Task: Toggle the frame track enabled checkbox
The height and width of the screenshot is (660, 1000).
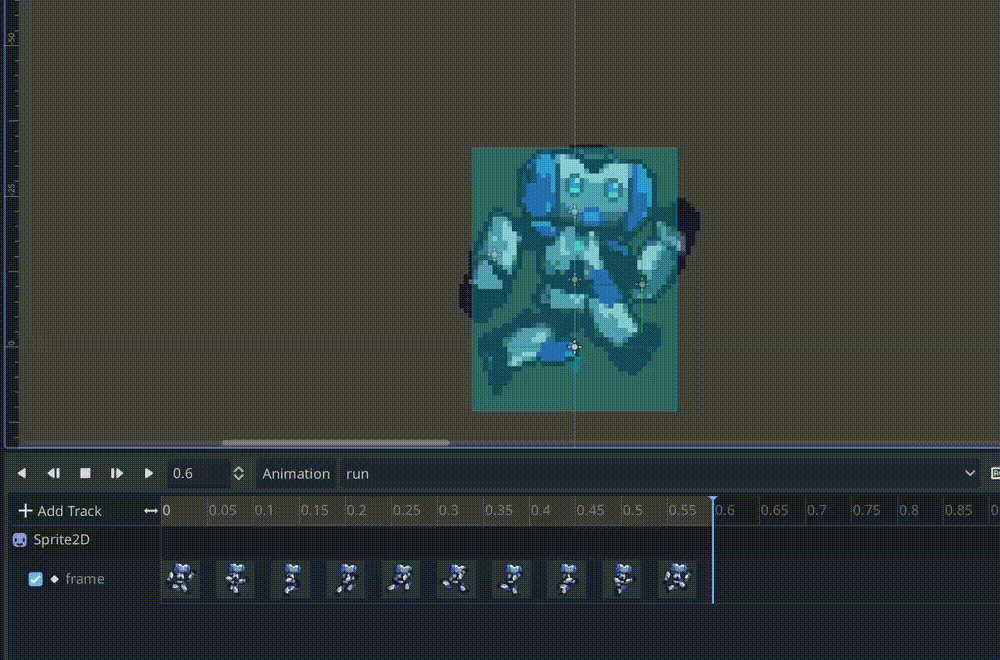Action: click(x=36, y=579)
